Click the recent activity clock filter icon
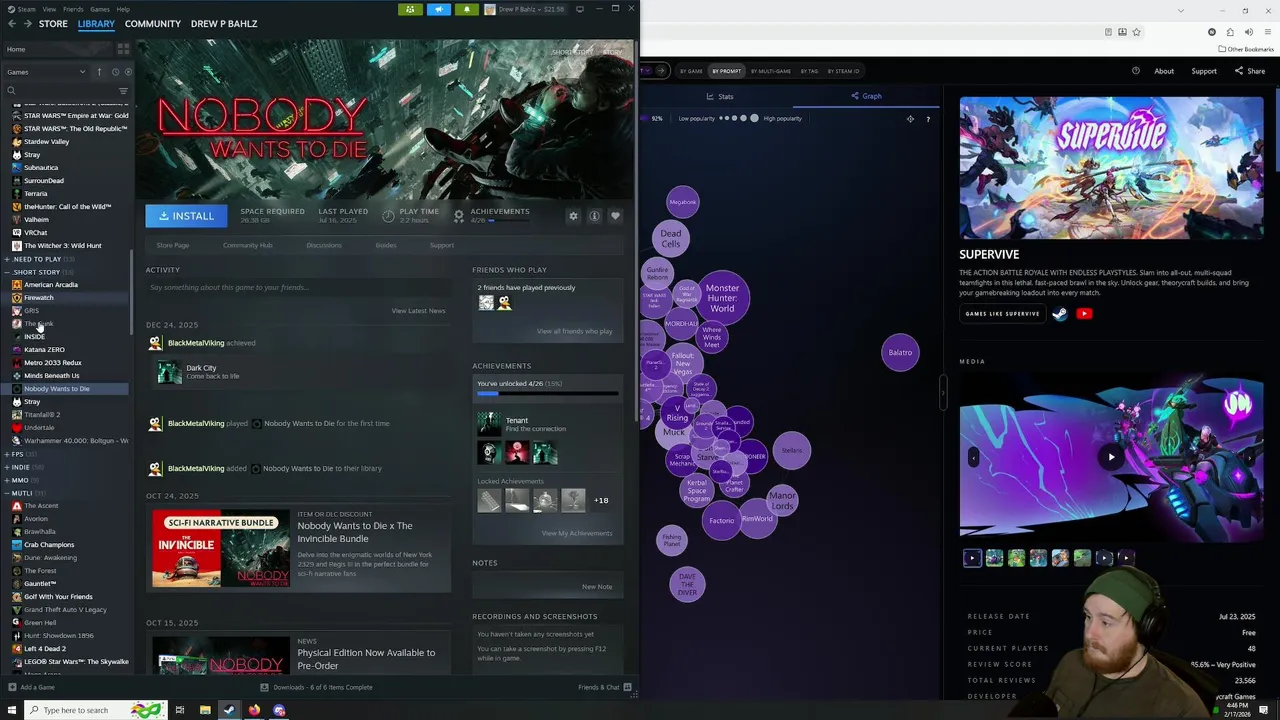Viewport: 1280px width, 720px height. pos(115,72)
